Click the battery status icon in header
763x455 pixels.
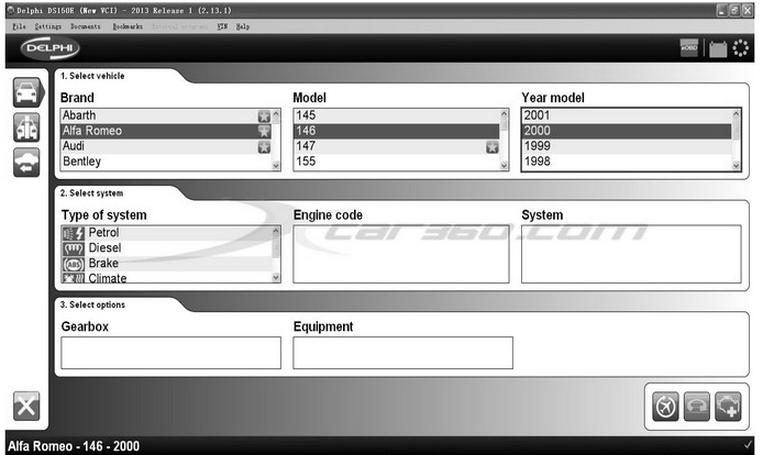718,49
